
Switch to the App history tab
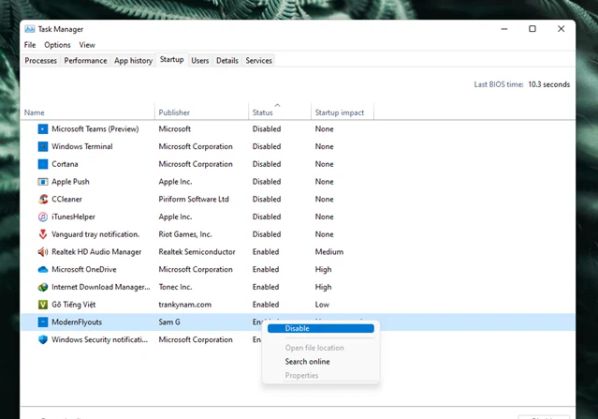pos(133,61)
